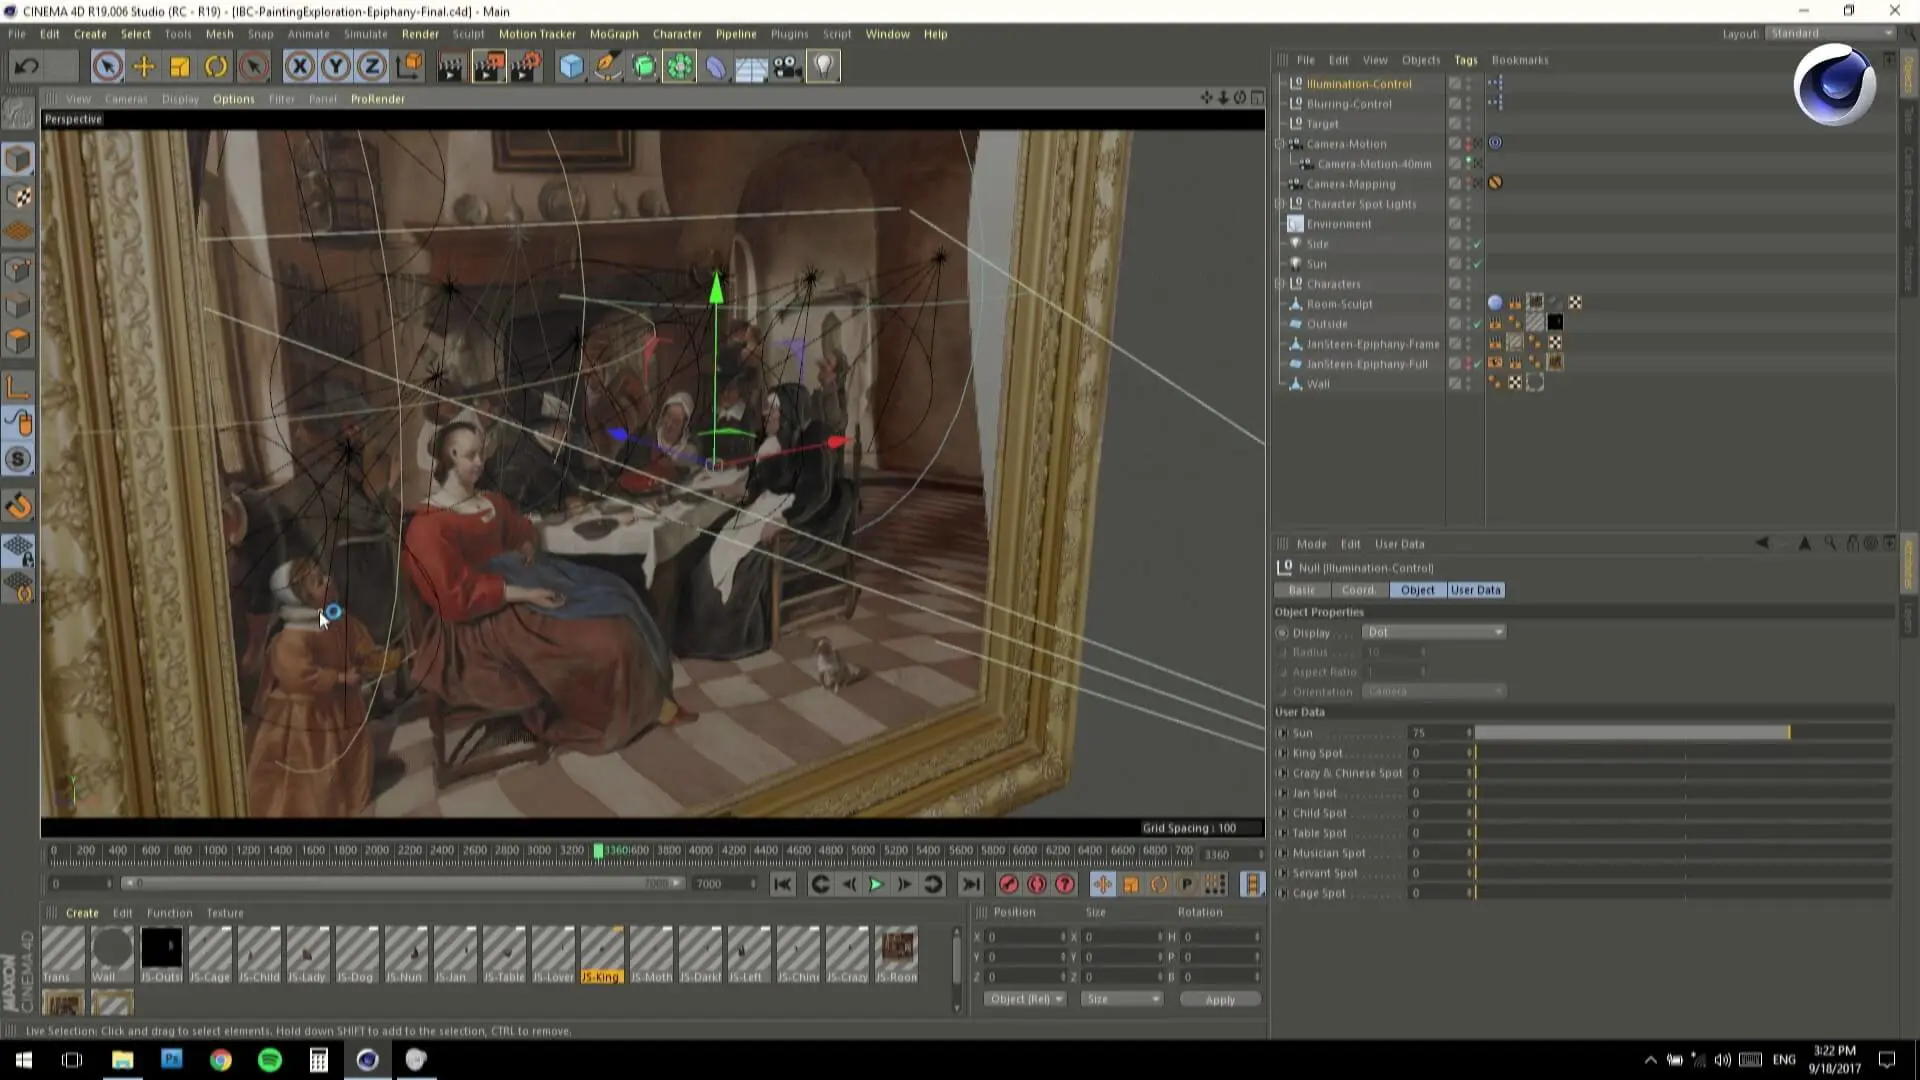Click the Undo arrow icon
The image size is (1920, 1080).
click(27, 67)
